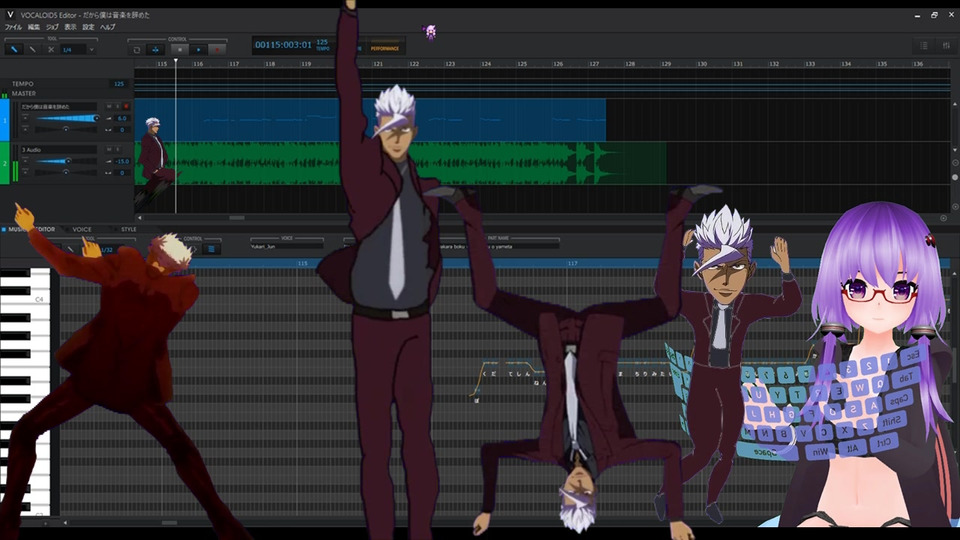
Task: Click the C4 piano key
Action: click(25, 299)
